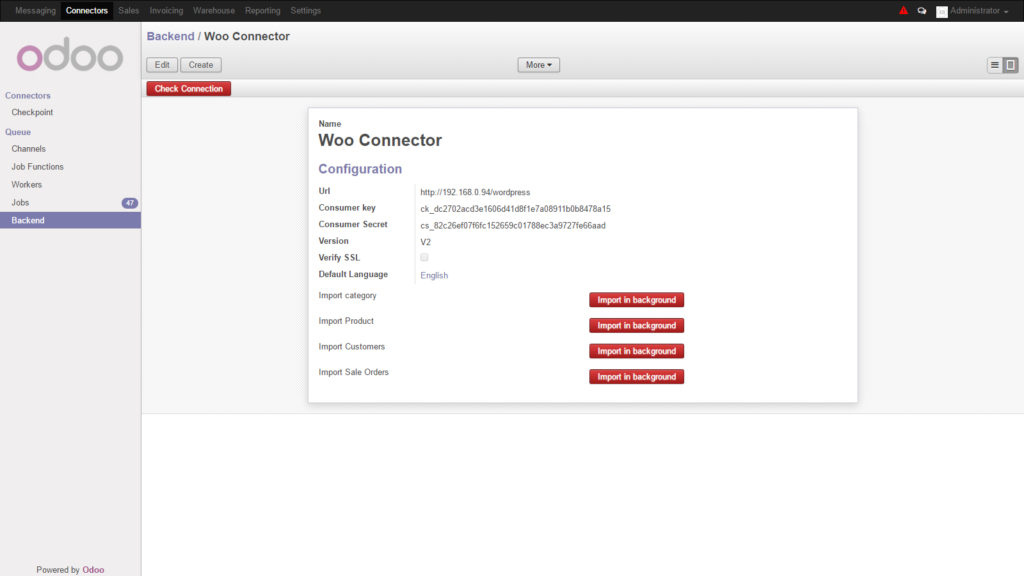Click the Check Connection button

188,88
